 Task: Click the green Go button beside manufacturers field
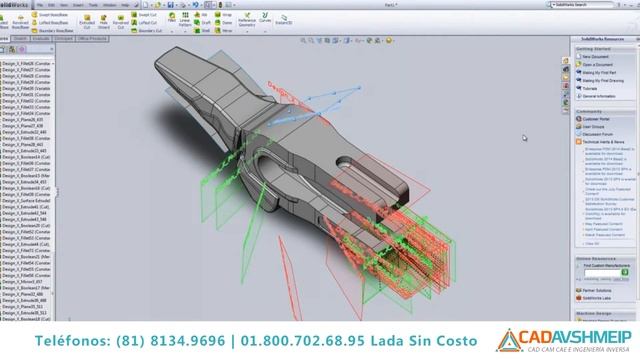624,272
